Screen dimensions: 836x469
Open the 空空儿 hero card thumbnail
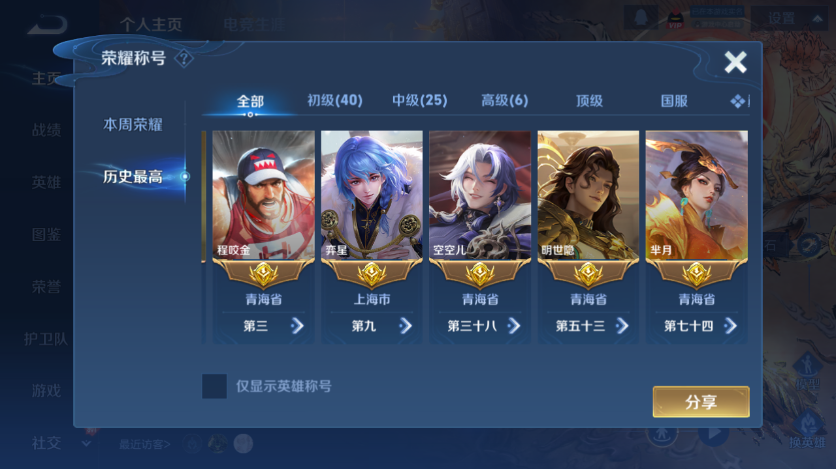(x=480, y=195)
